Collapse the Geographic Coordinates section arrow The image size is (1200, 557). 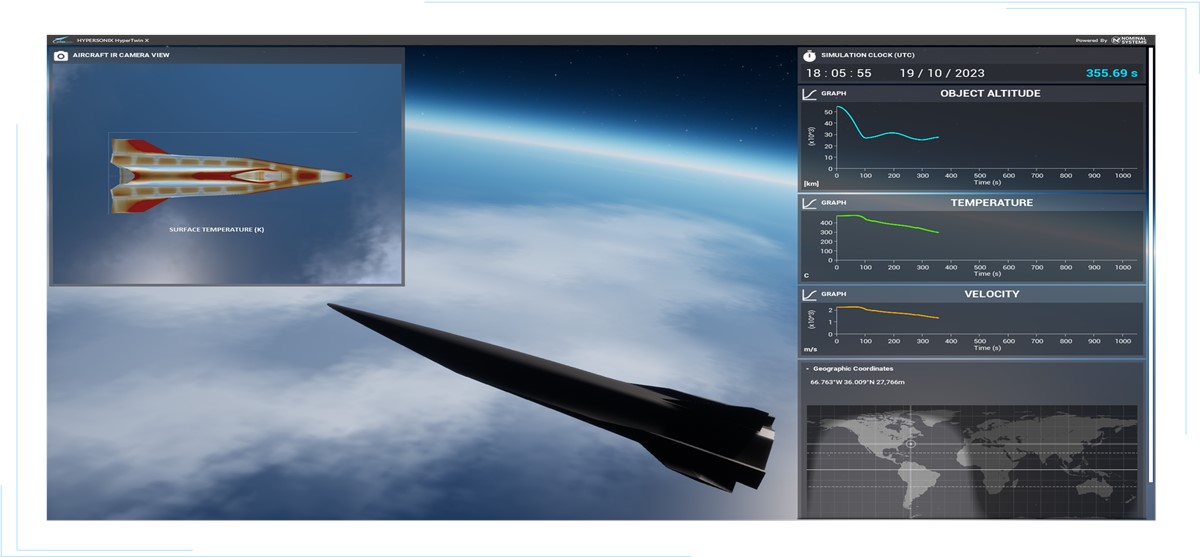pyautogui.click(x=808, y=369)
